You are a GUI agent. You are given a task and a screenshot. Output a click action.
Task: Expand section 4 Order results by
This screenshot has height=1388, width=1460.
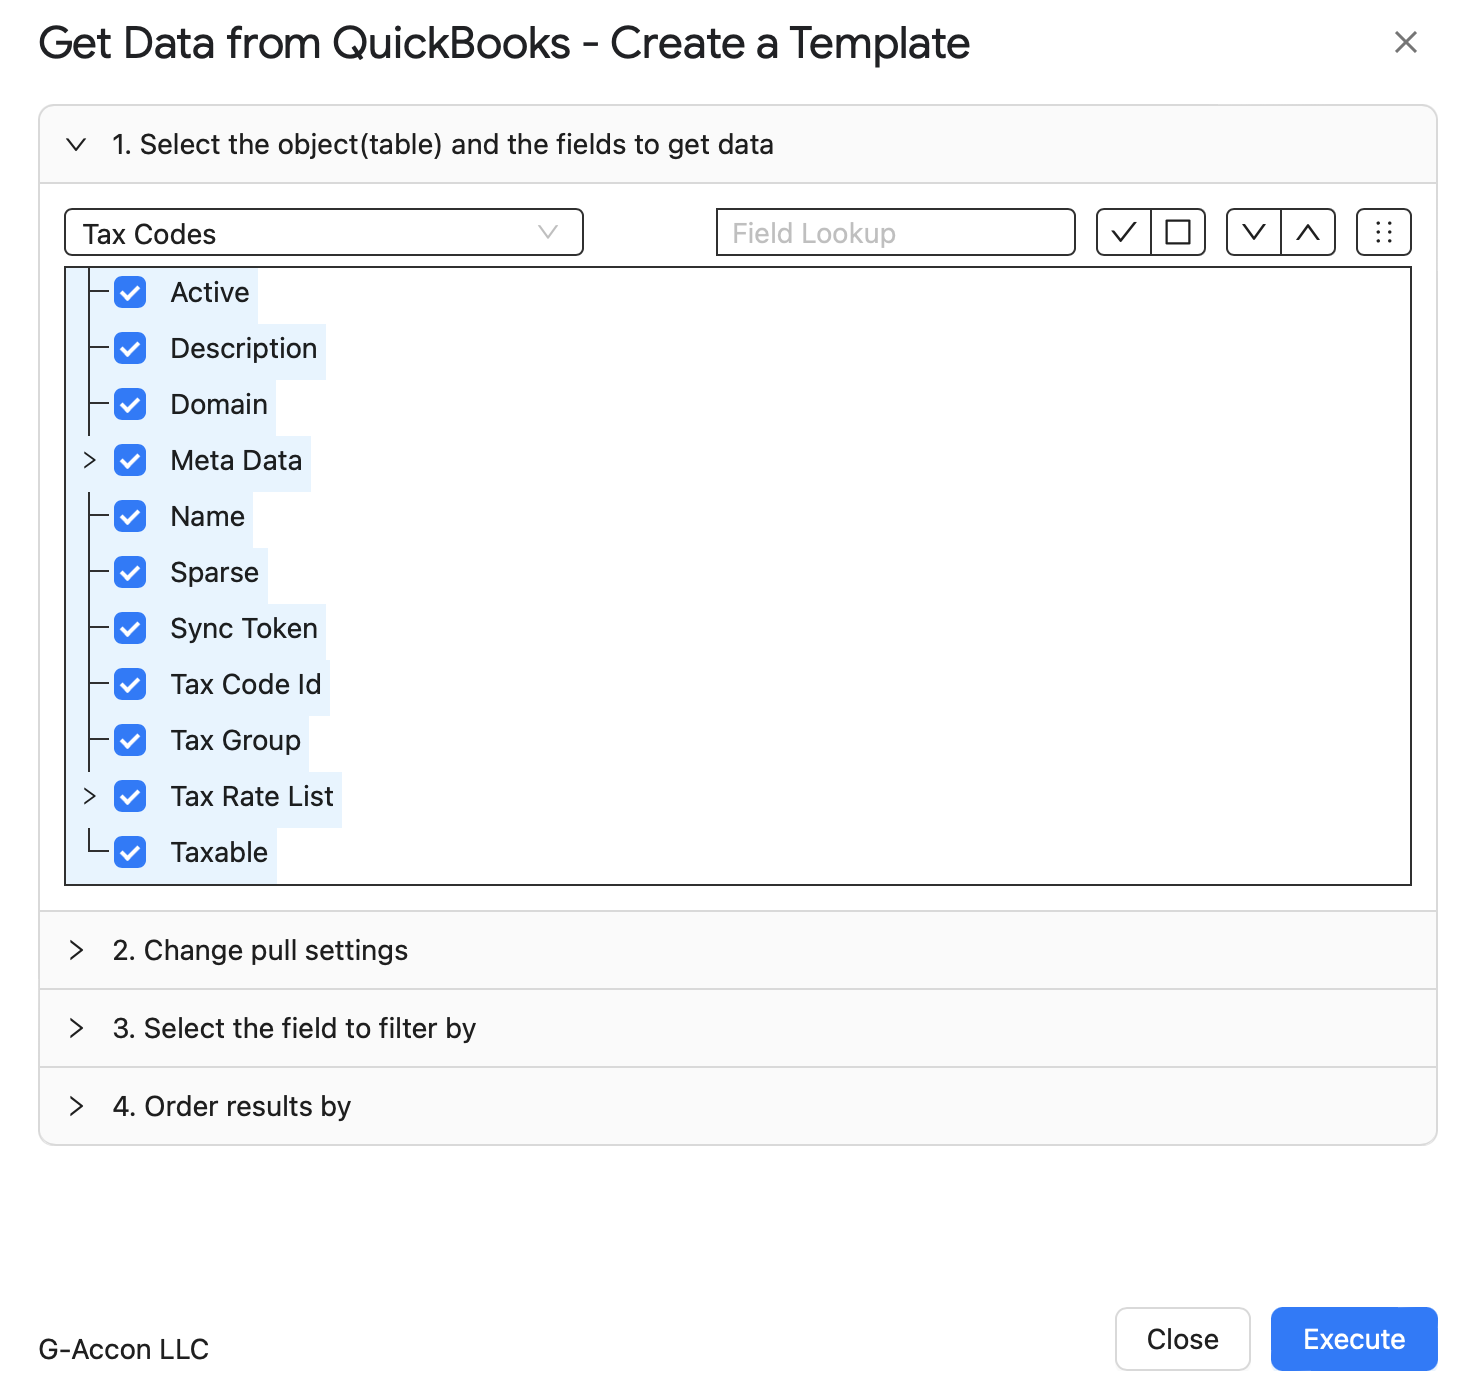[x=738, y=1106]
